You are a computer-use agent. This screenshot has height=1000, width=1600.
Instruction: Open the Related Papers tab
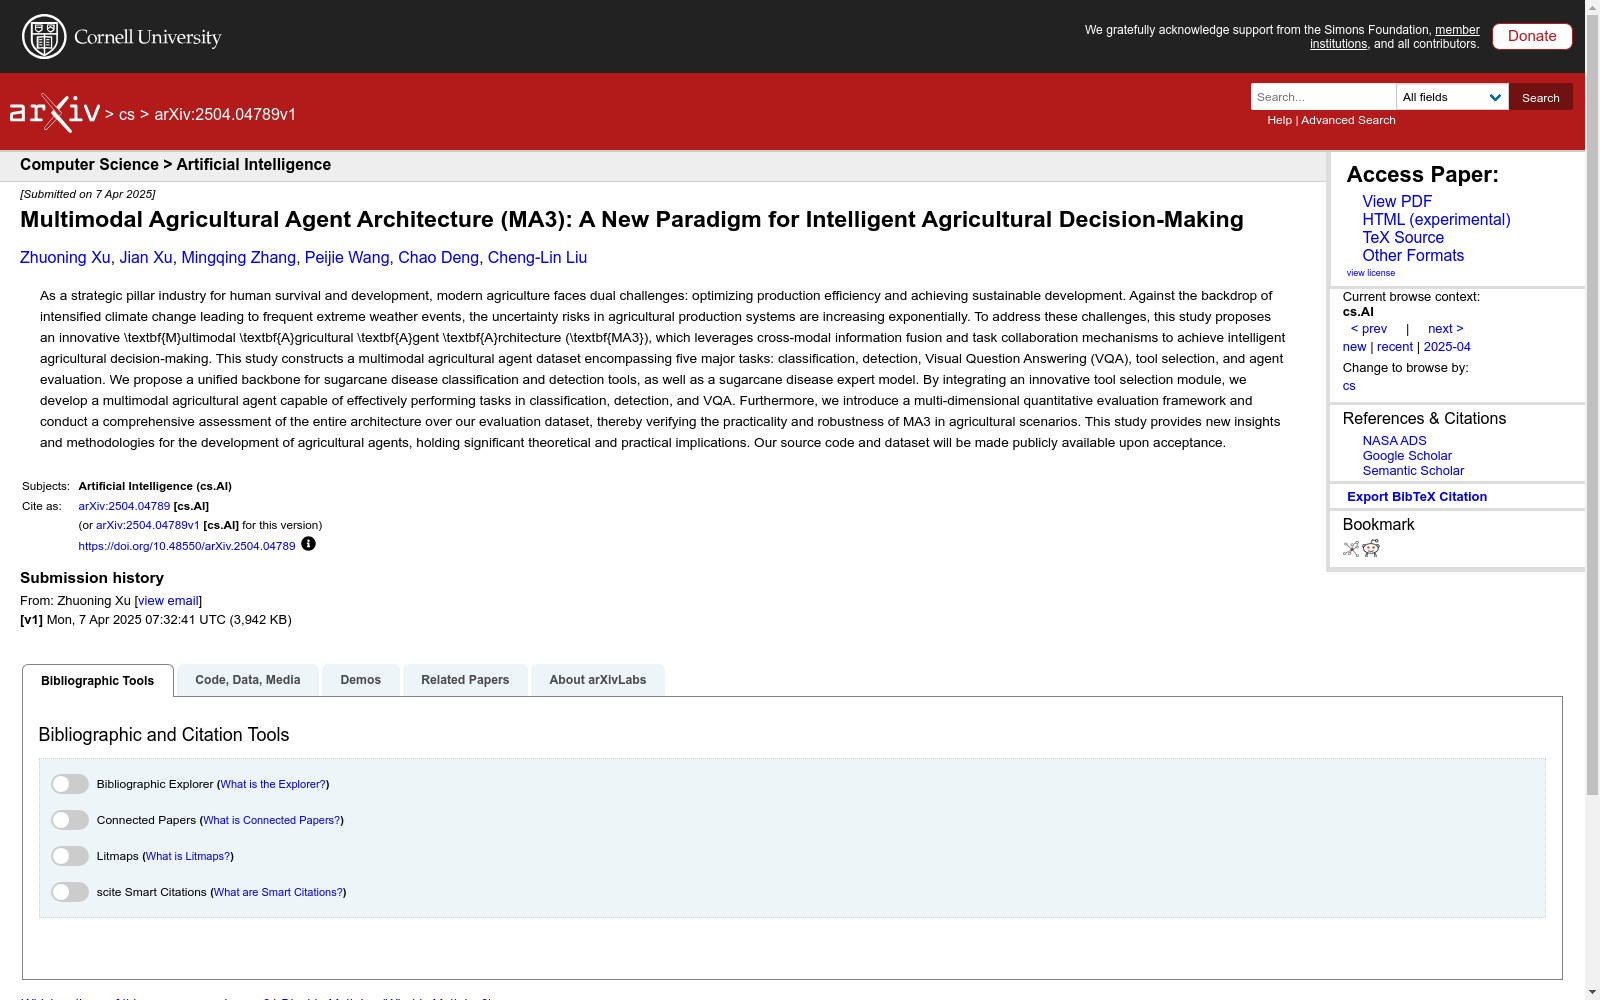465,680
